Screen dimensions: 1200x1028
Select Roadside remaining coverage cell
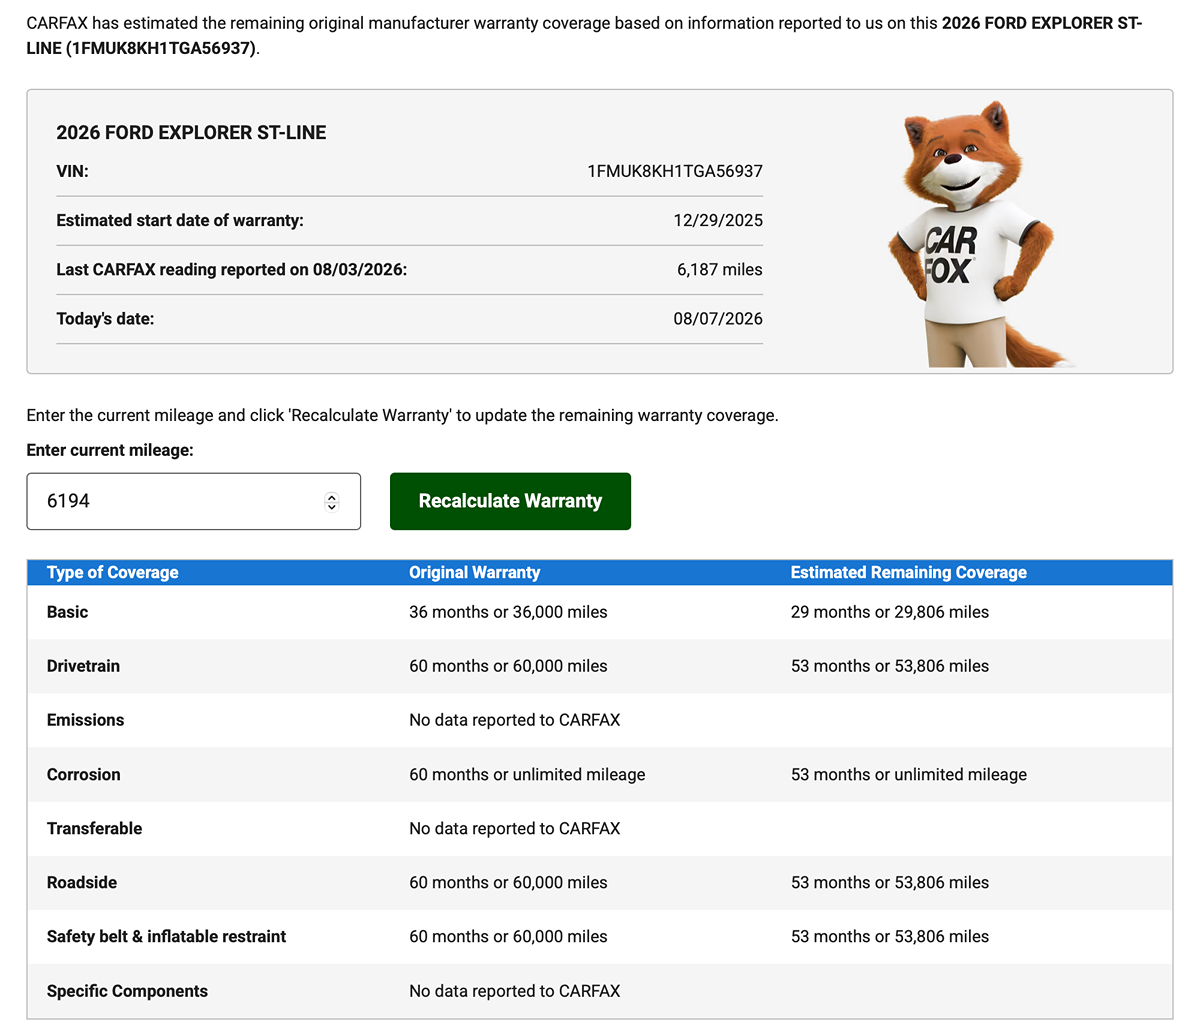pyautogui.click(x=890, y=882)
